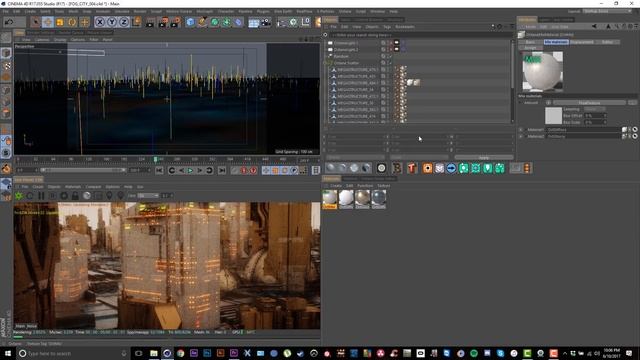Viewport: 640px width, 360px height.
Task: Toggle visibility dots of OctaneLight.1
Action: [389, 43]
